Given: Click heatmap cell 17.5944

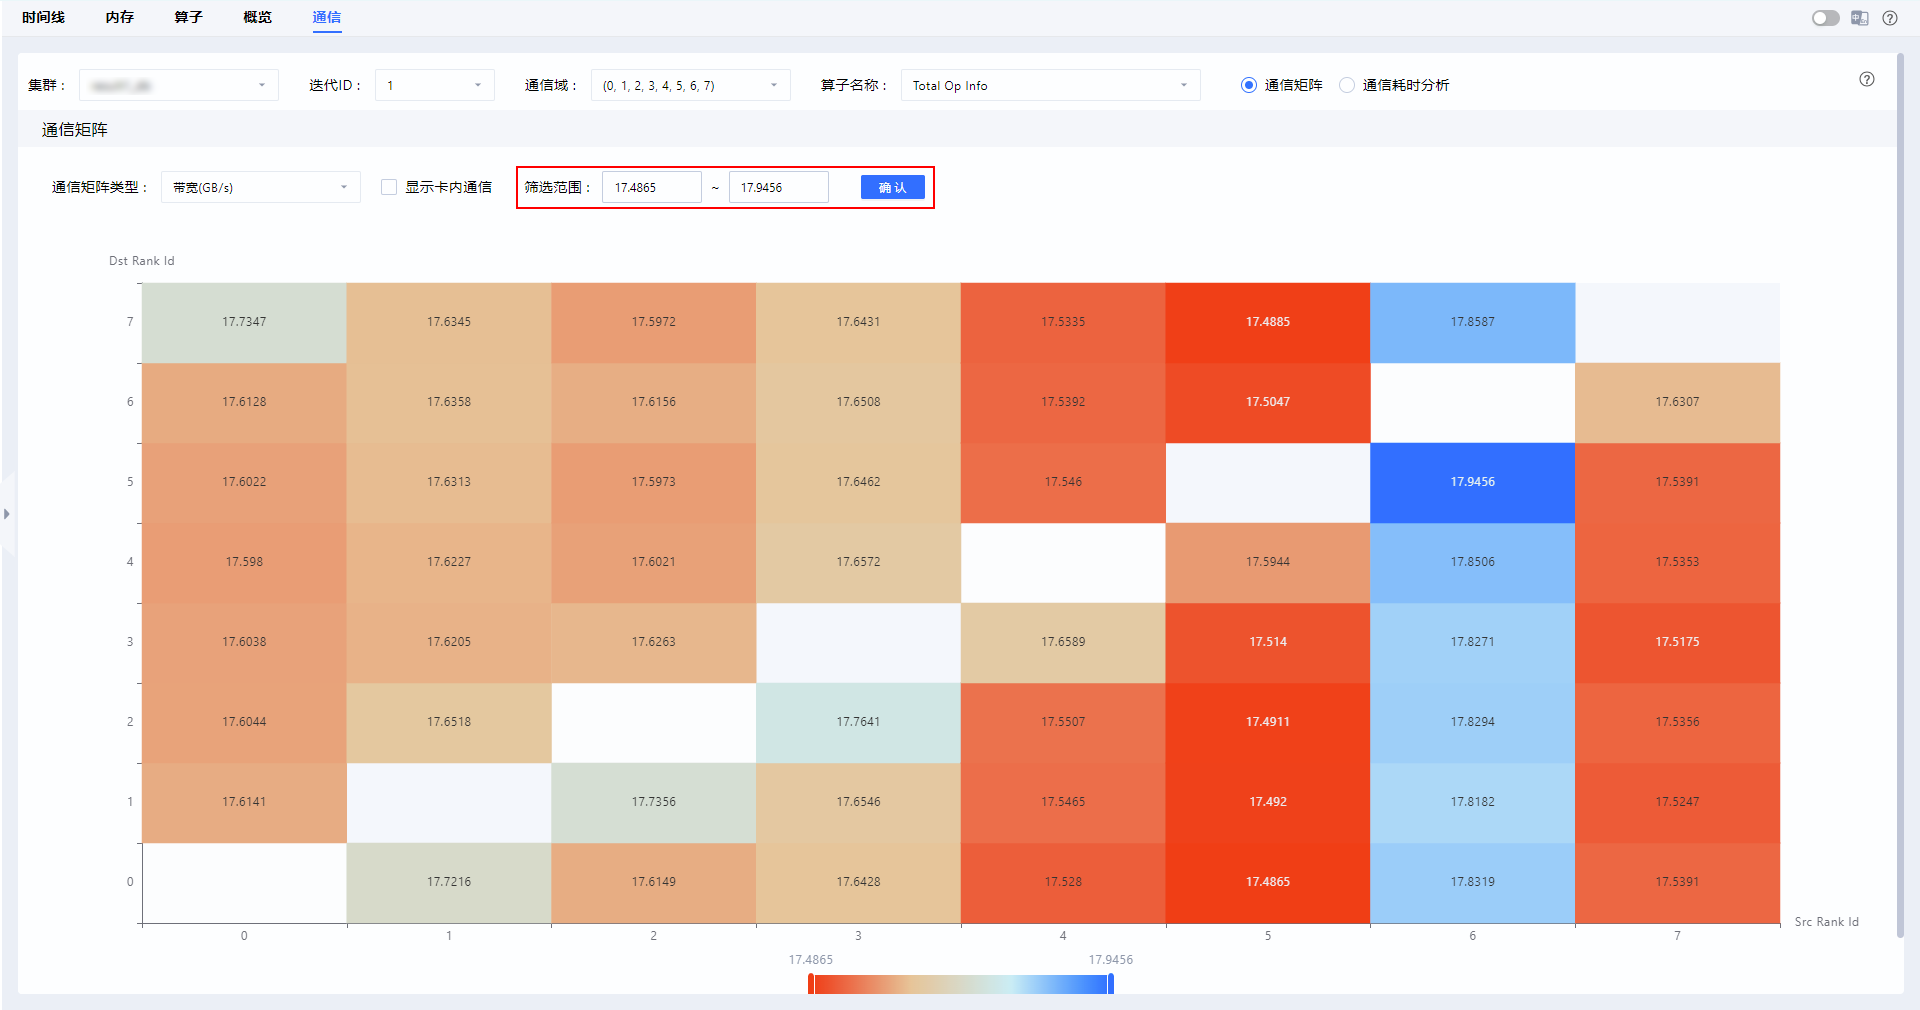Looking at the screenshot, I should [x=1267, y=562].
